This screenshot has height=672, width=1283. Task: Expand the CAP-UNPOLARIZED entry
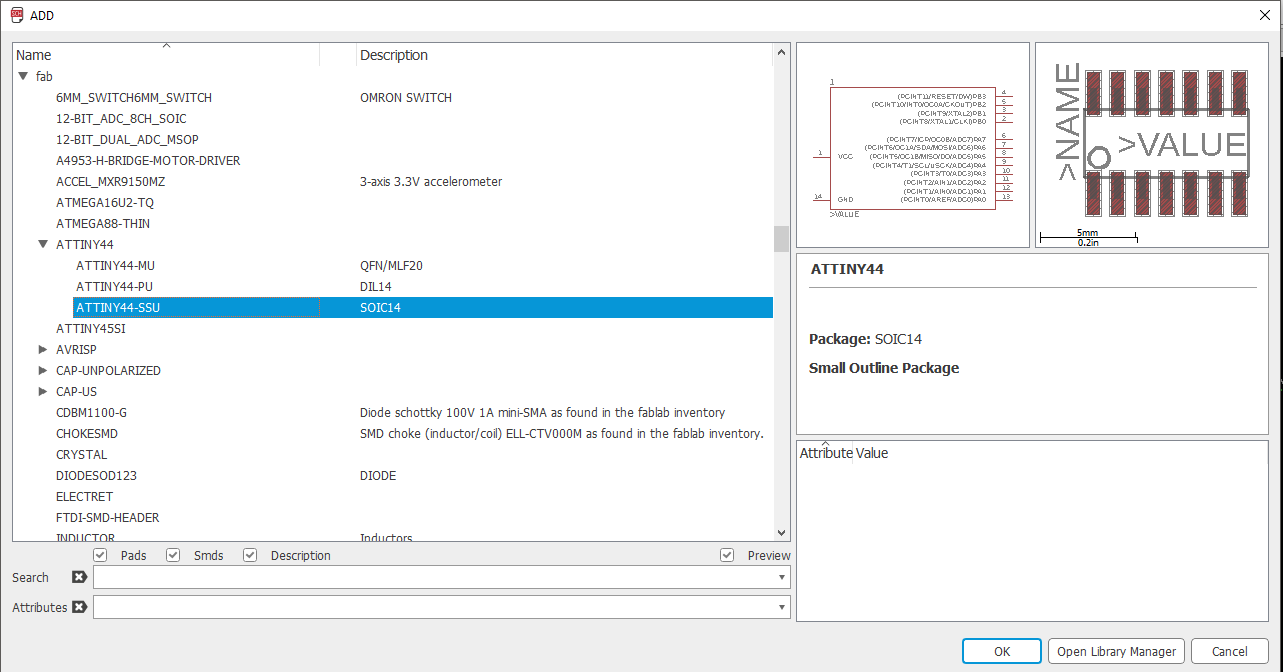43,370
